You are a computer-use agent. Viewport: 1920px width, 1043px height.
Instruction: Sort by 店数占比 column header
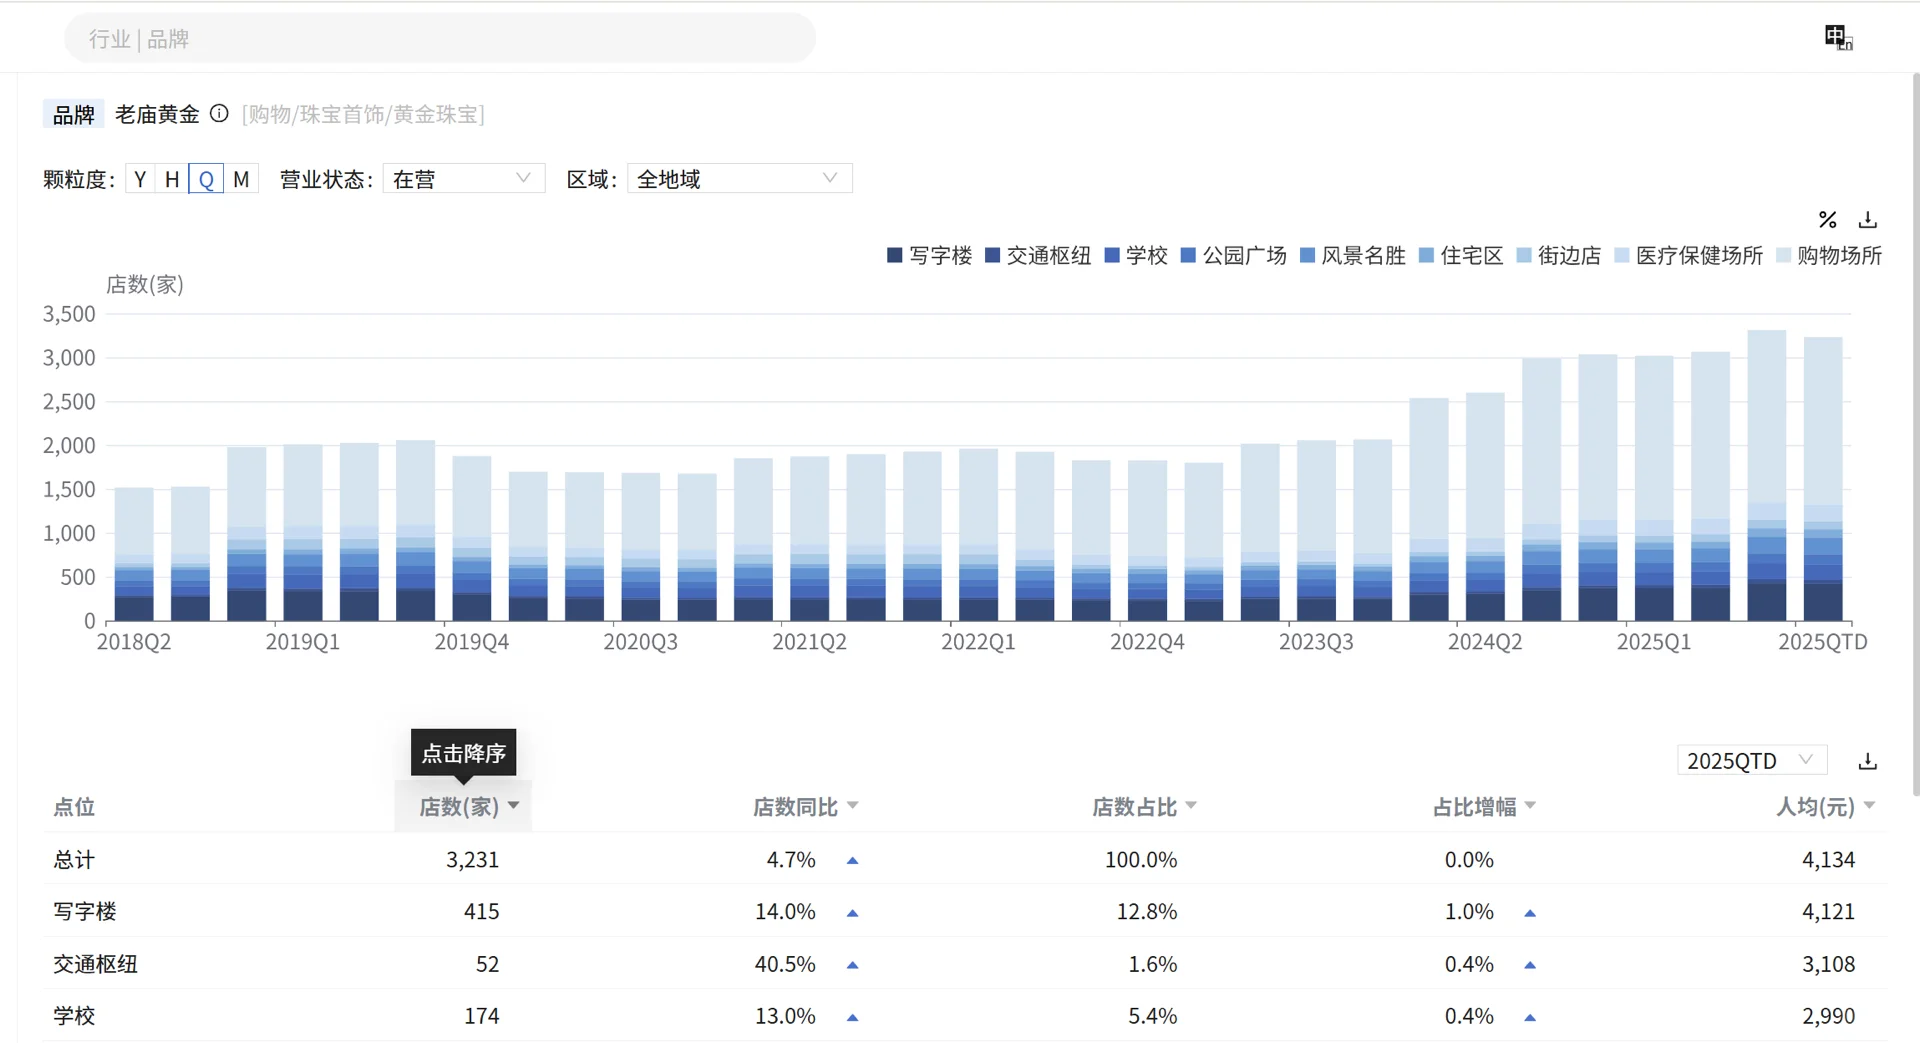click(x=1144, y=807)
